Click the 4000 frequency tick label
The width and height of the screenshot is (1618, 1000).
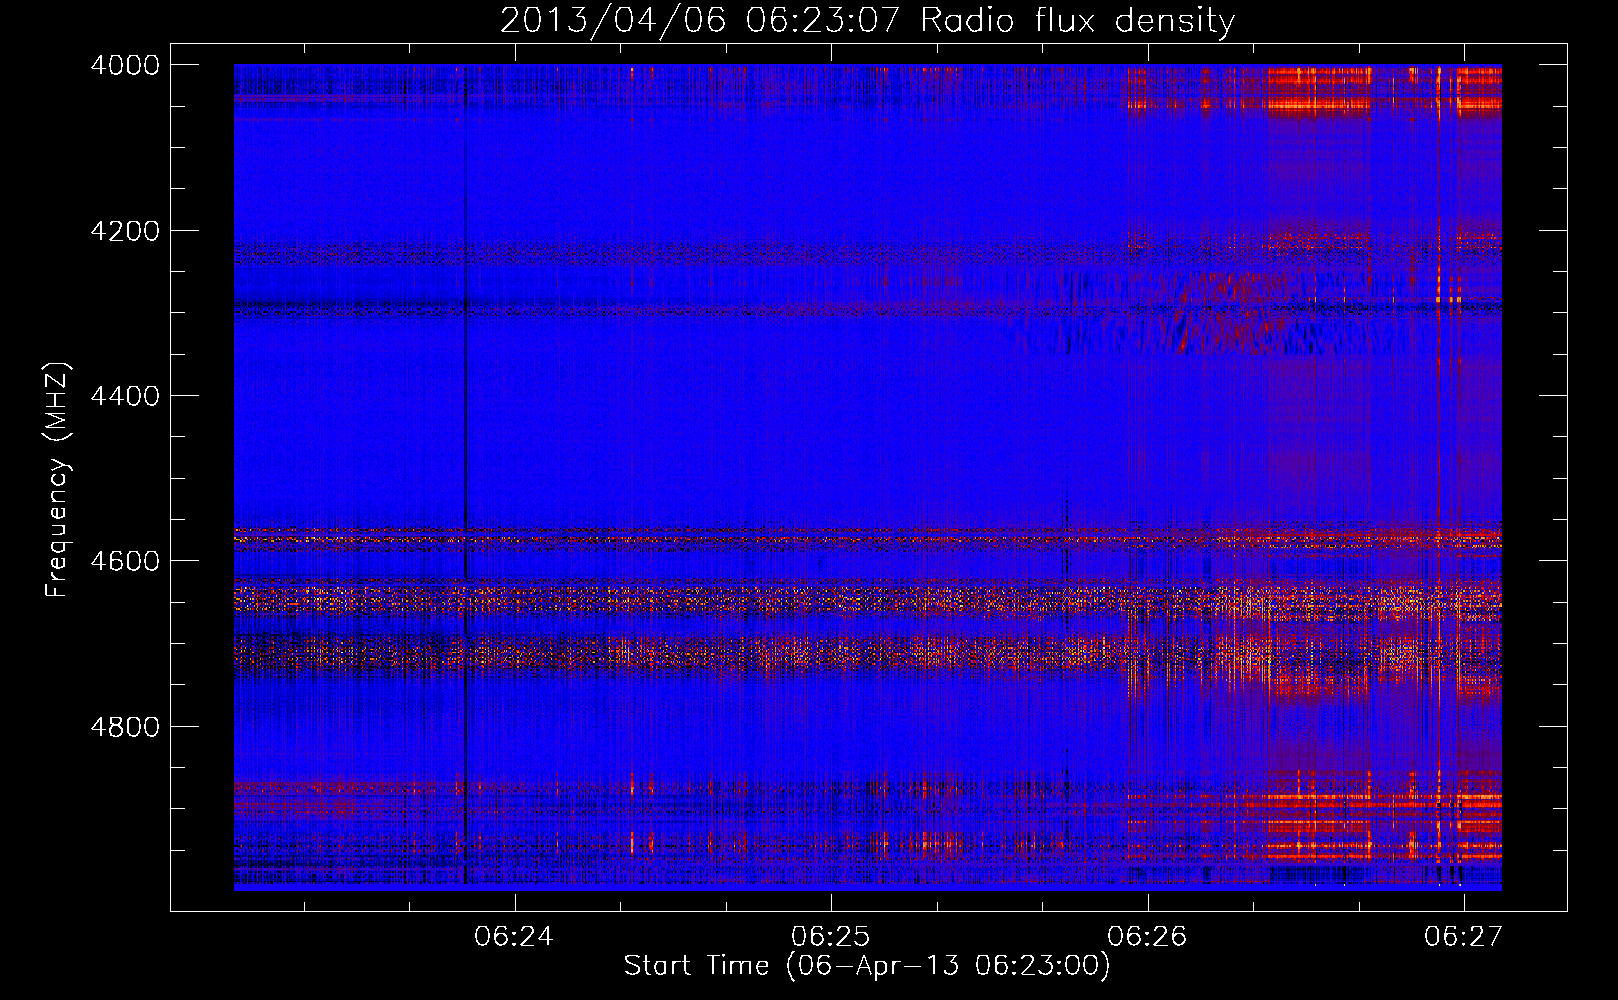[125, 65]
